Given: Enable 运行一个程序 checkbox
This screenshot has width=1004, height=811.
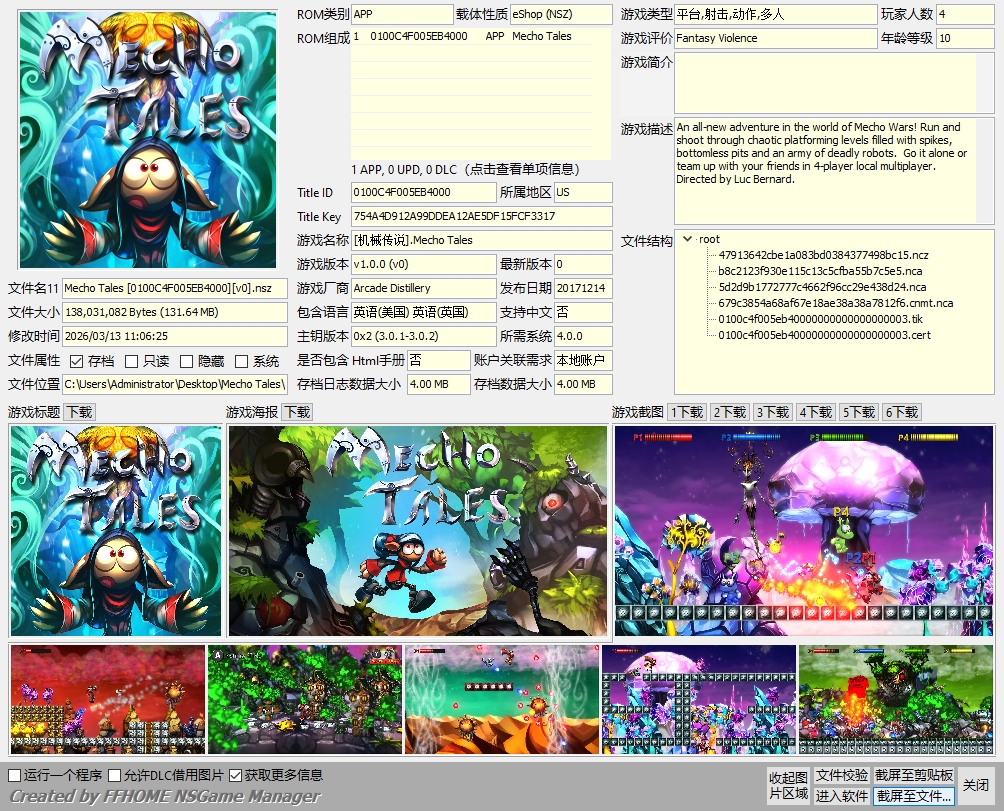Looking at the screenshot, I should pyautogui.click(x=15, y=775).
